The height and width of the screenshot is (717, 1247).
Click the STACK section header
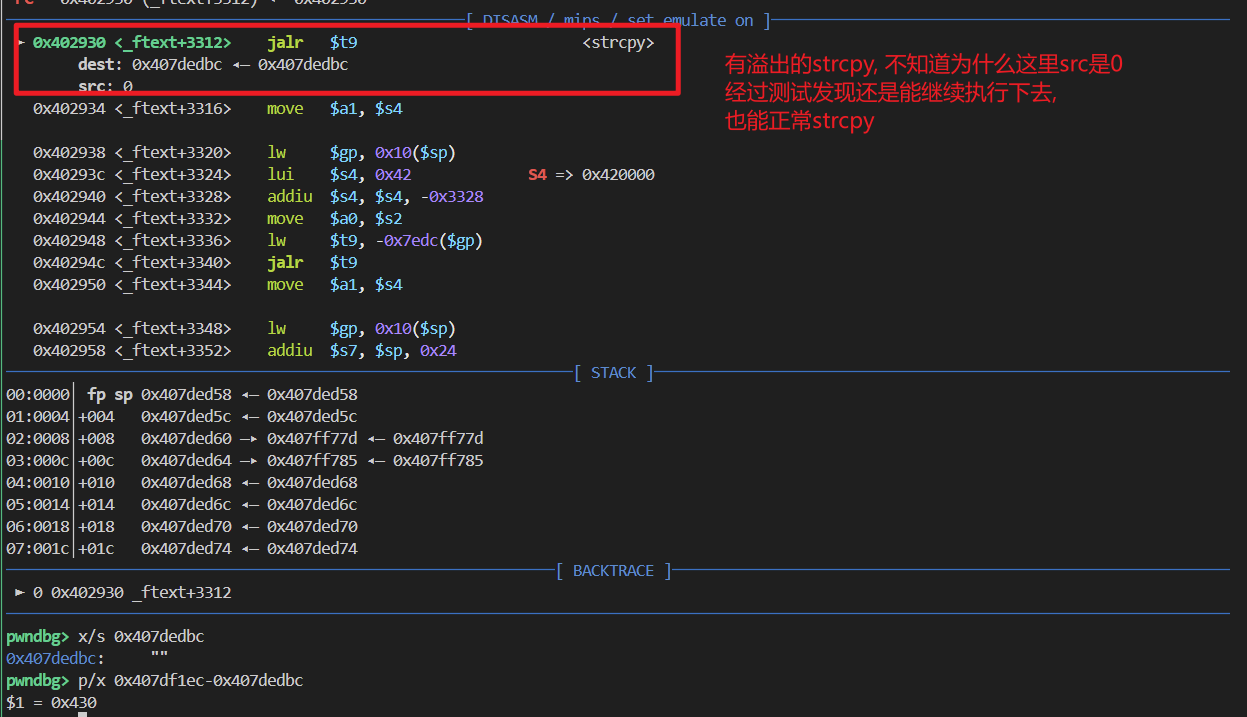pyautogui.click(x=613, y=373)
